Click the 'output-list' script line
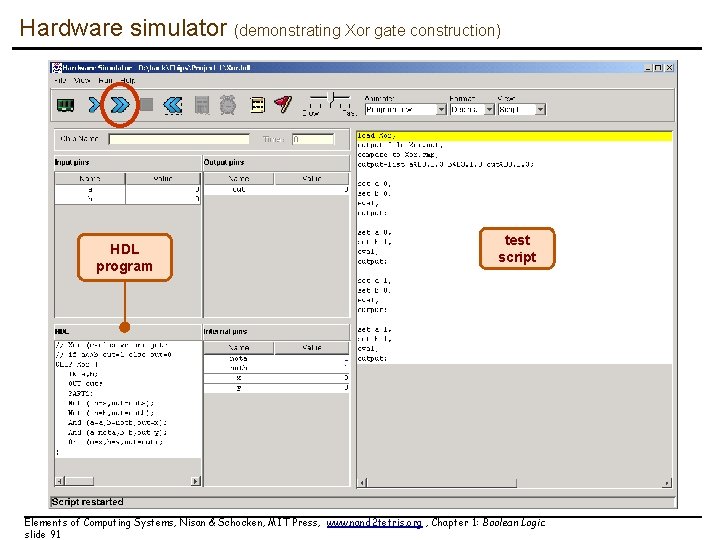This screenshot has width=720, height=540. click(x=445, y=164)
